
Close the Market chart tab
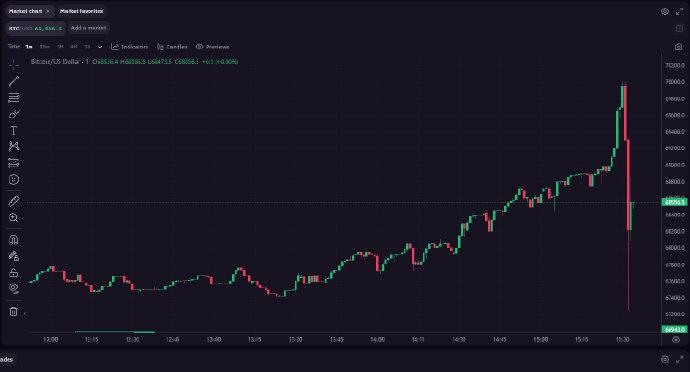(48, 11)
